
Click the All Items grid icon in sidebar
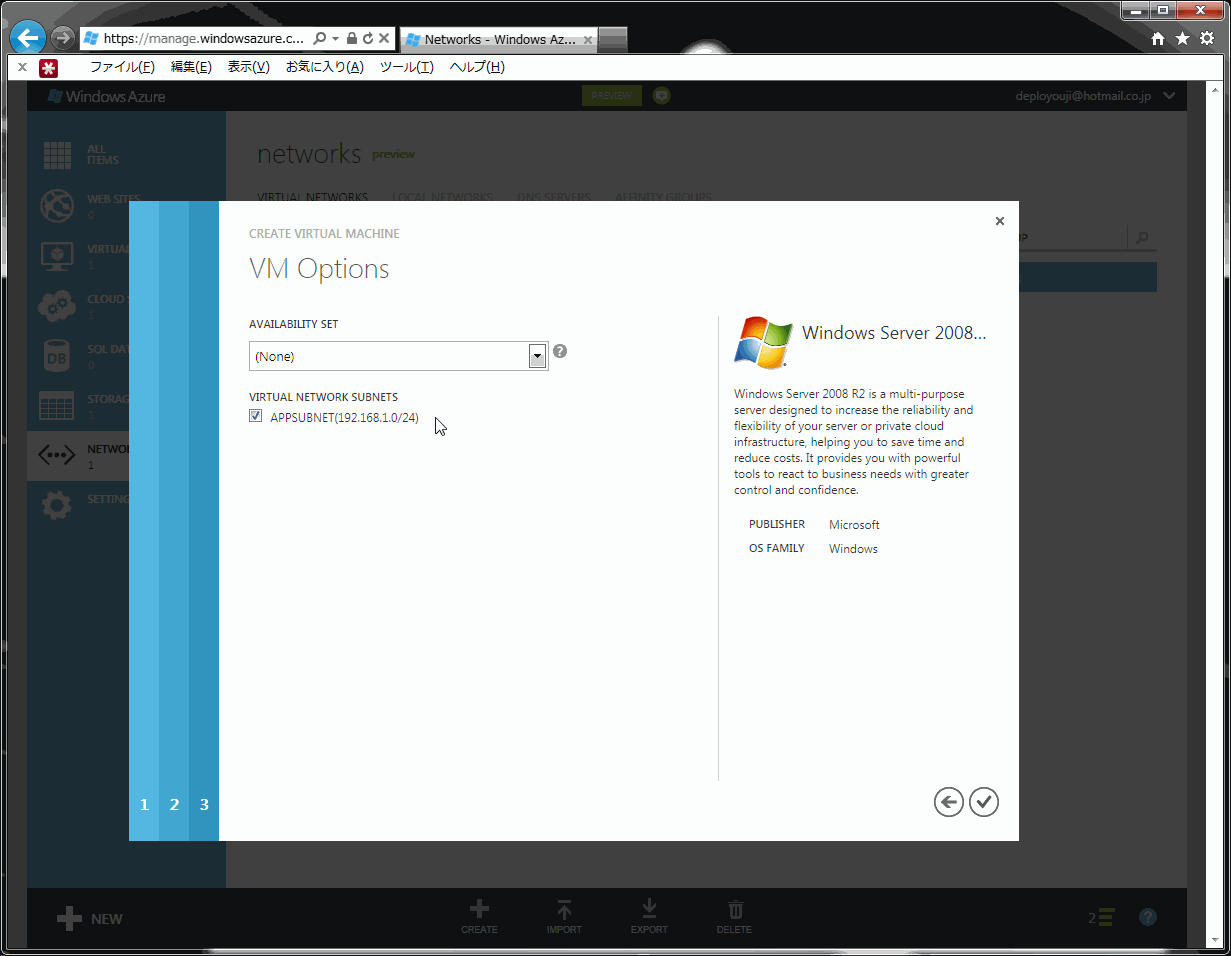coord(57,155)
